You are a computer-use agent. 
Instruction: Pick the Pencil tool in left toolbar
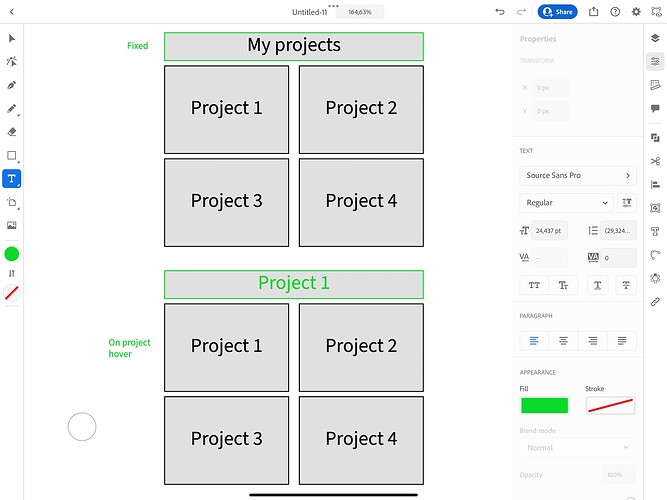coord(12,108)
